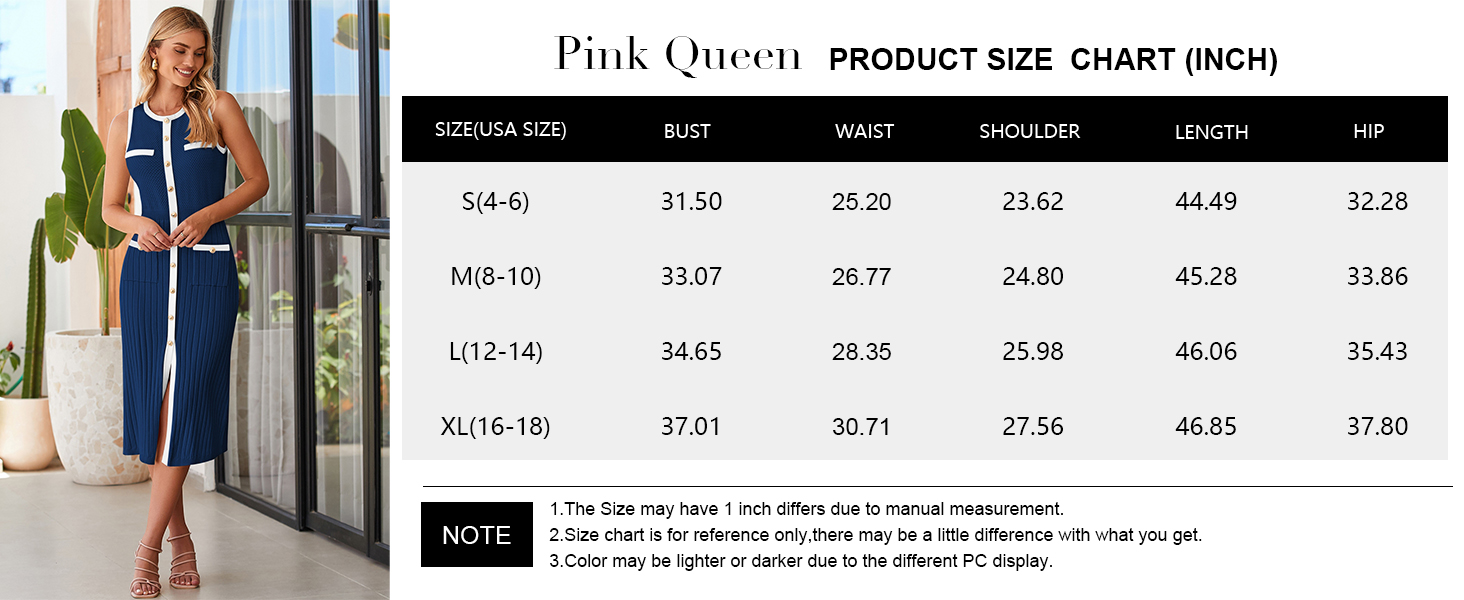Click the PRODUCT SIZE CHART (INCH) title
Viewport: 1464px width, 600px height.
coord(1053,60)
